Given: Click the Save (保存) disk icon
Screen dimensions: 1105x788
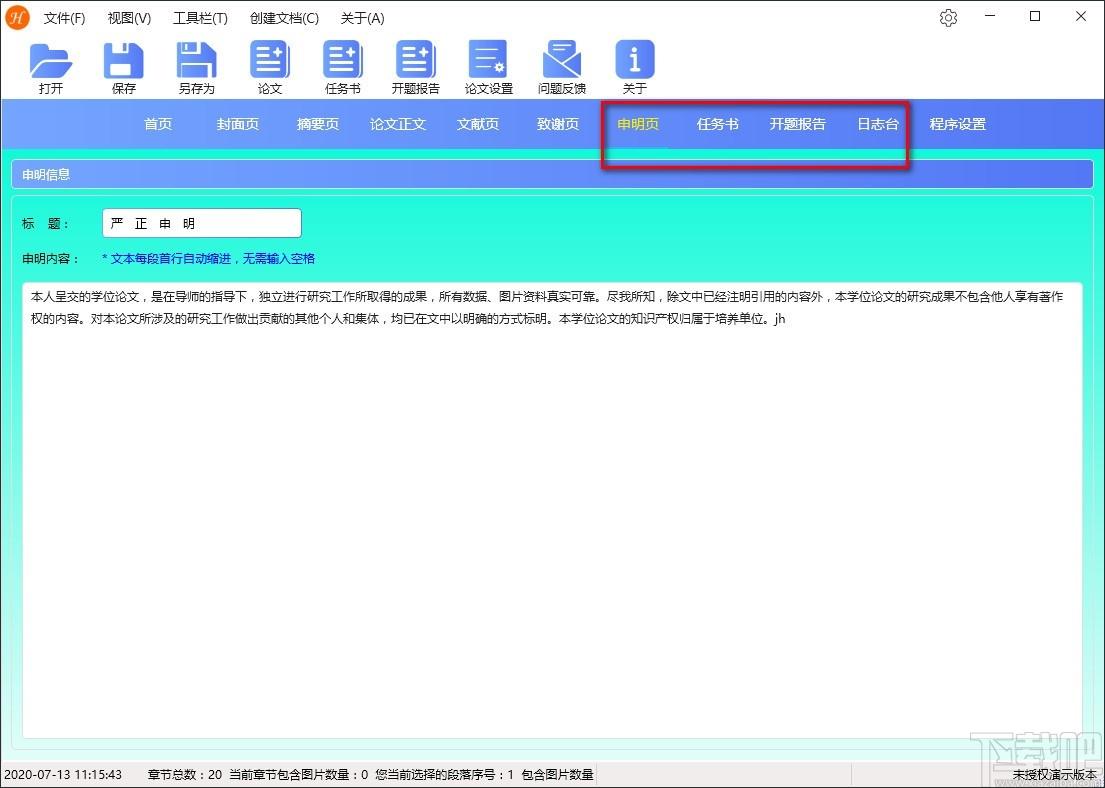Looking at the screenshot, I should click(x=123, y=61).
